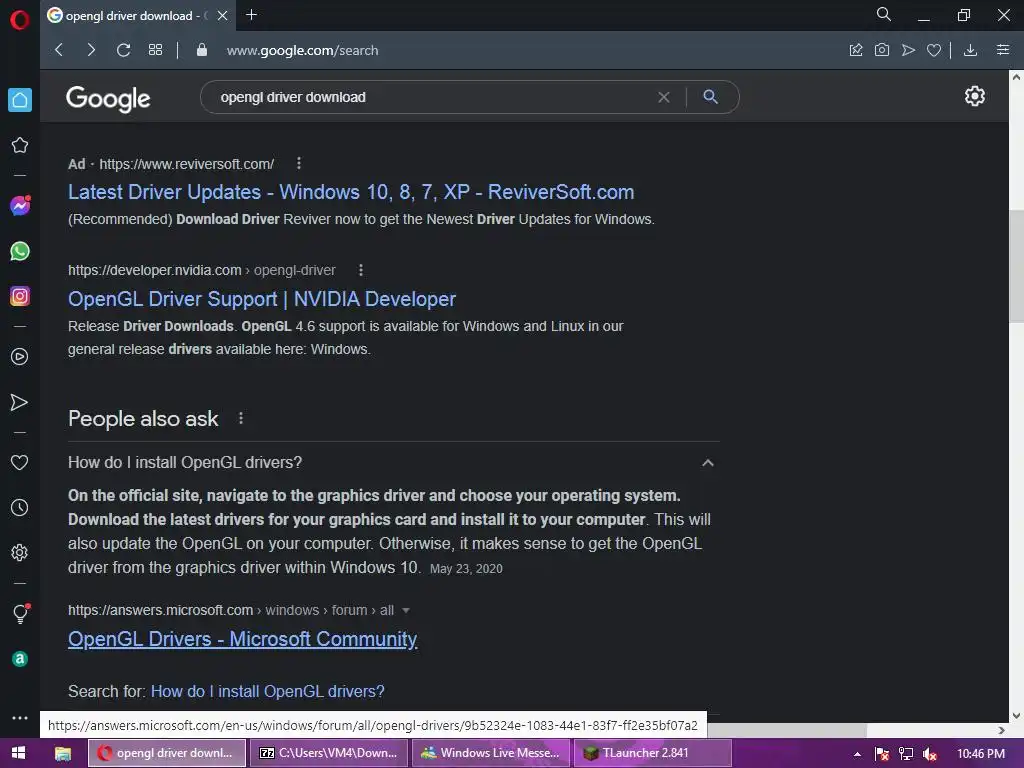Open Settings gear in Opera sidebar
This screenshot has height=768, width=1024.
click(20, 552)
